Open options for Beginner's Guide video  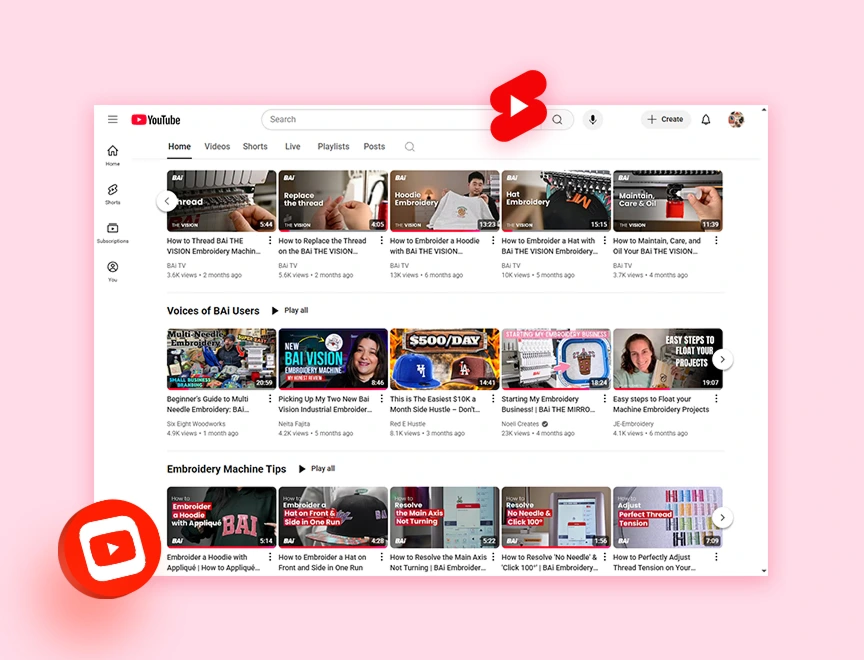pyautogui.click(x=270, y=398)
